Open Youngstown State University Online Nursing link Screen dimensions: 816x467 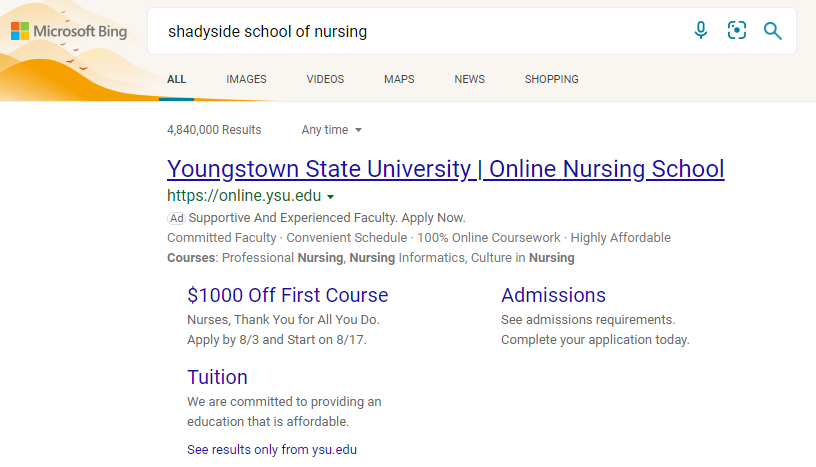pos(445,168)
